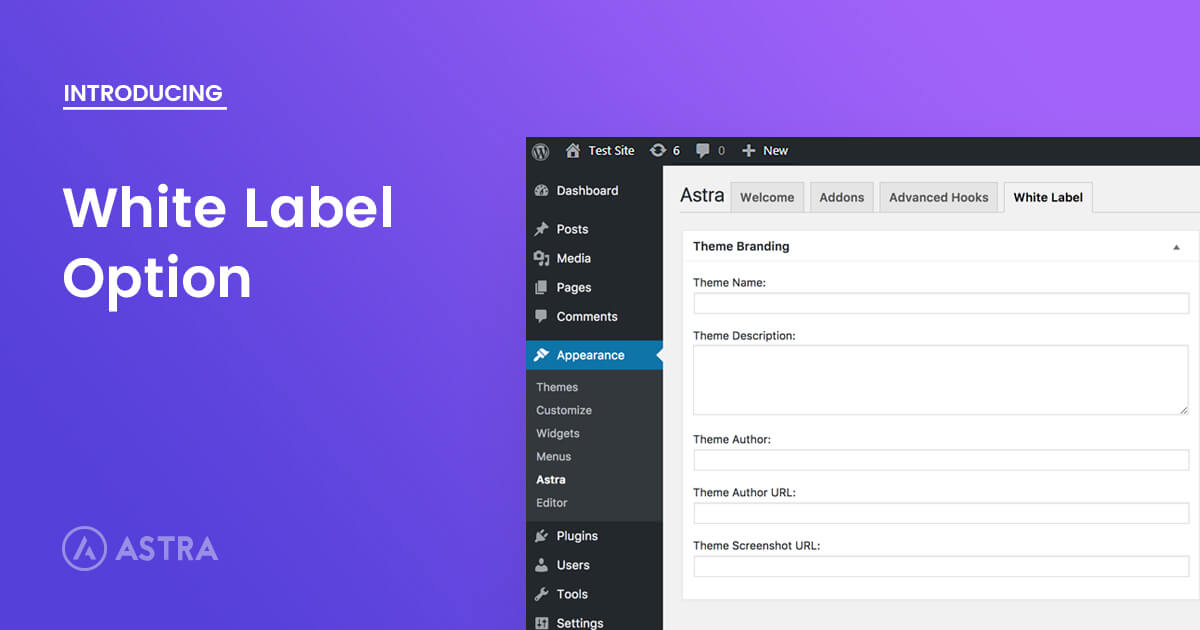
Task: Open the Plugins menu item
Action: click(x=577, y=536)
